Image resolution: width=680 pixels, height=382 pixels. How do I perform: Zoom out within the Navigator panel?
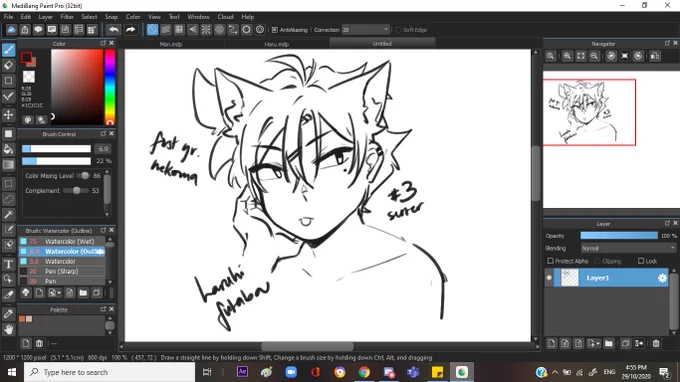tap(594, 56)
